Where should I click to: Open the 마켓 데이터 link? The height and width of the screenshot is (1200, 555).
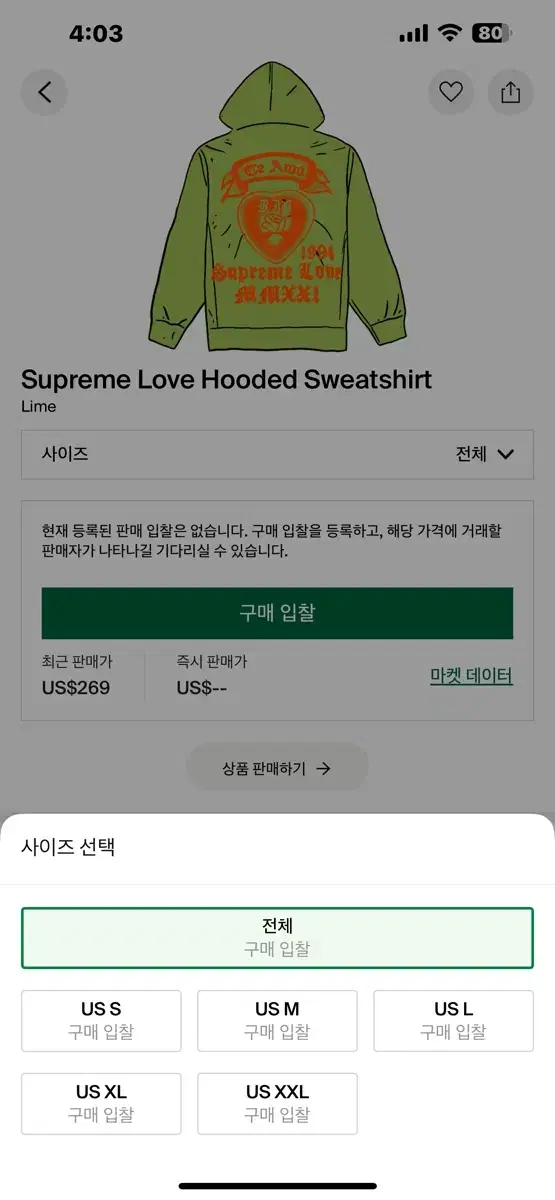(471, 676)
